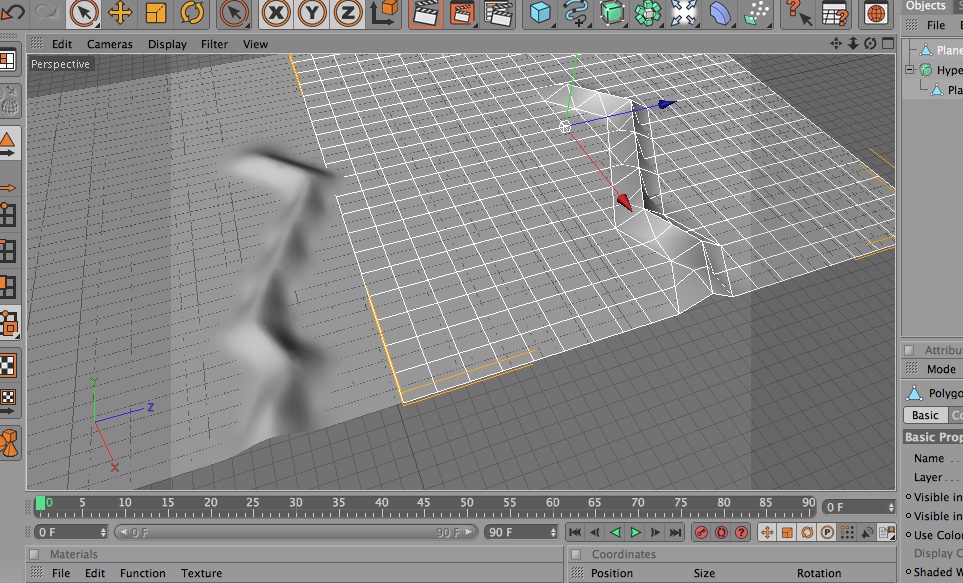Open the viewport Cameras menu
Screen dimensions: 963x583
click(109, 44)
